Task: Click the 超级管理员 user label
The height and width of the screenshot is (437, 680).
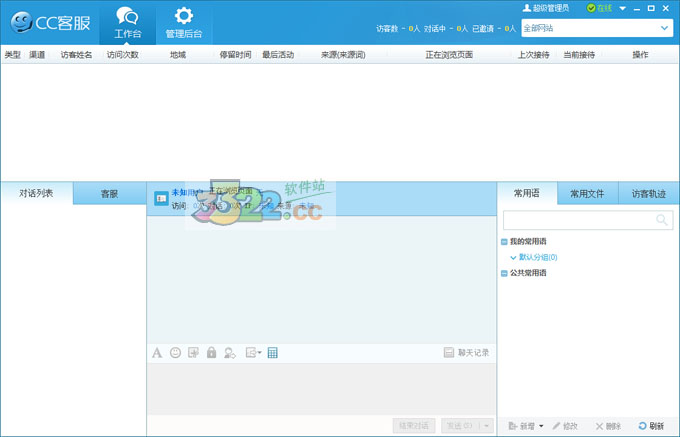Action: point(546,8)
